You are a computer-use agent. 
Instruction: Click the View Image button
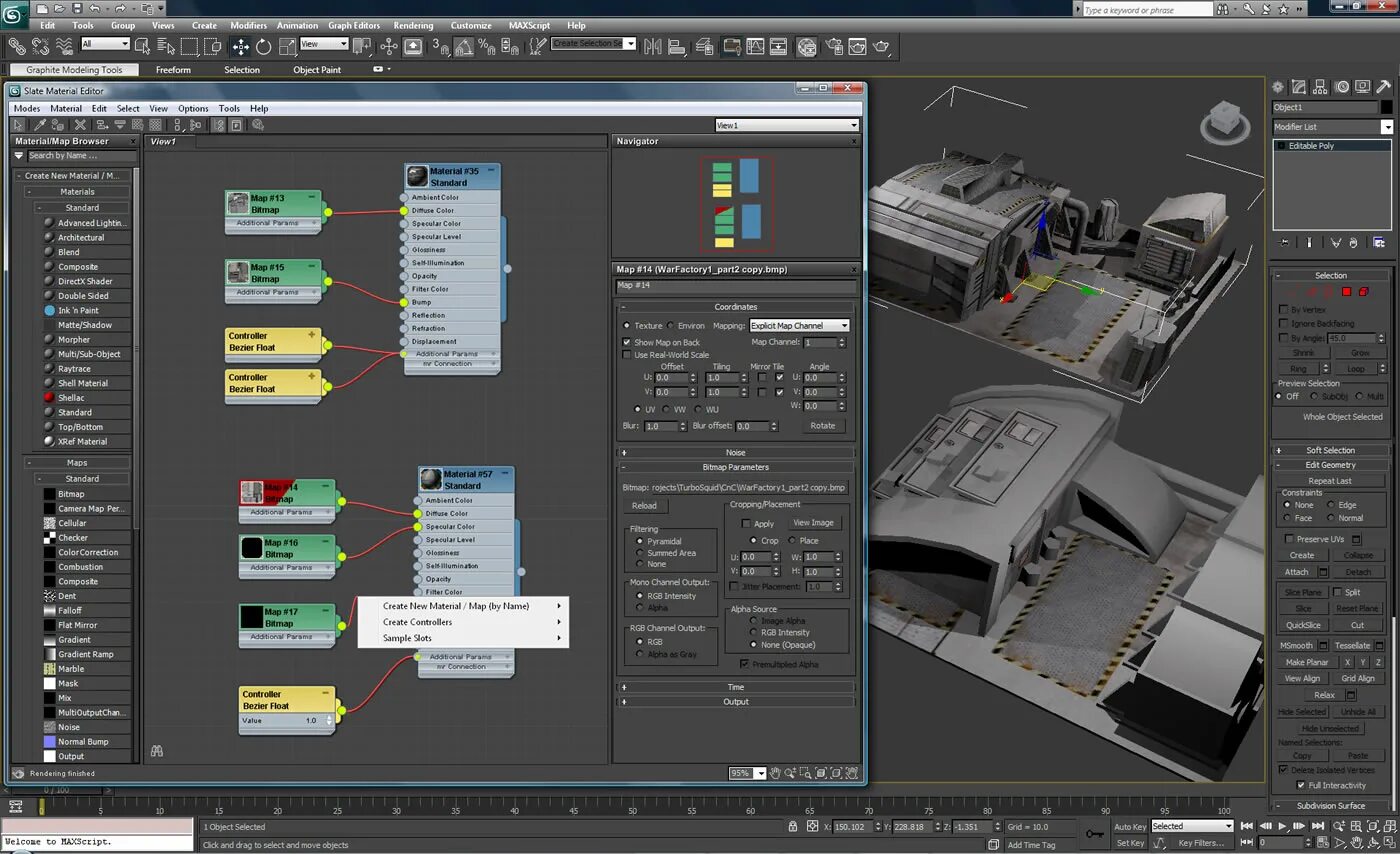[x=812, y=523]
